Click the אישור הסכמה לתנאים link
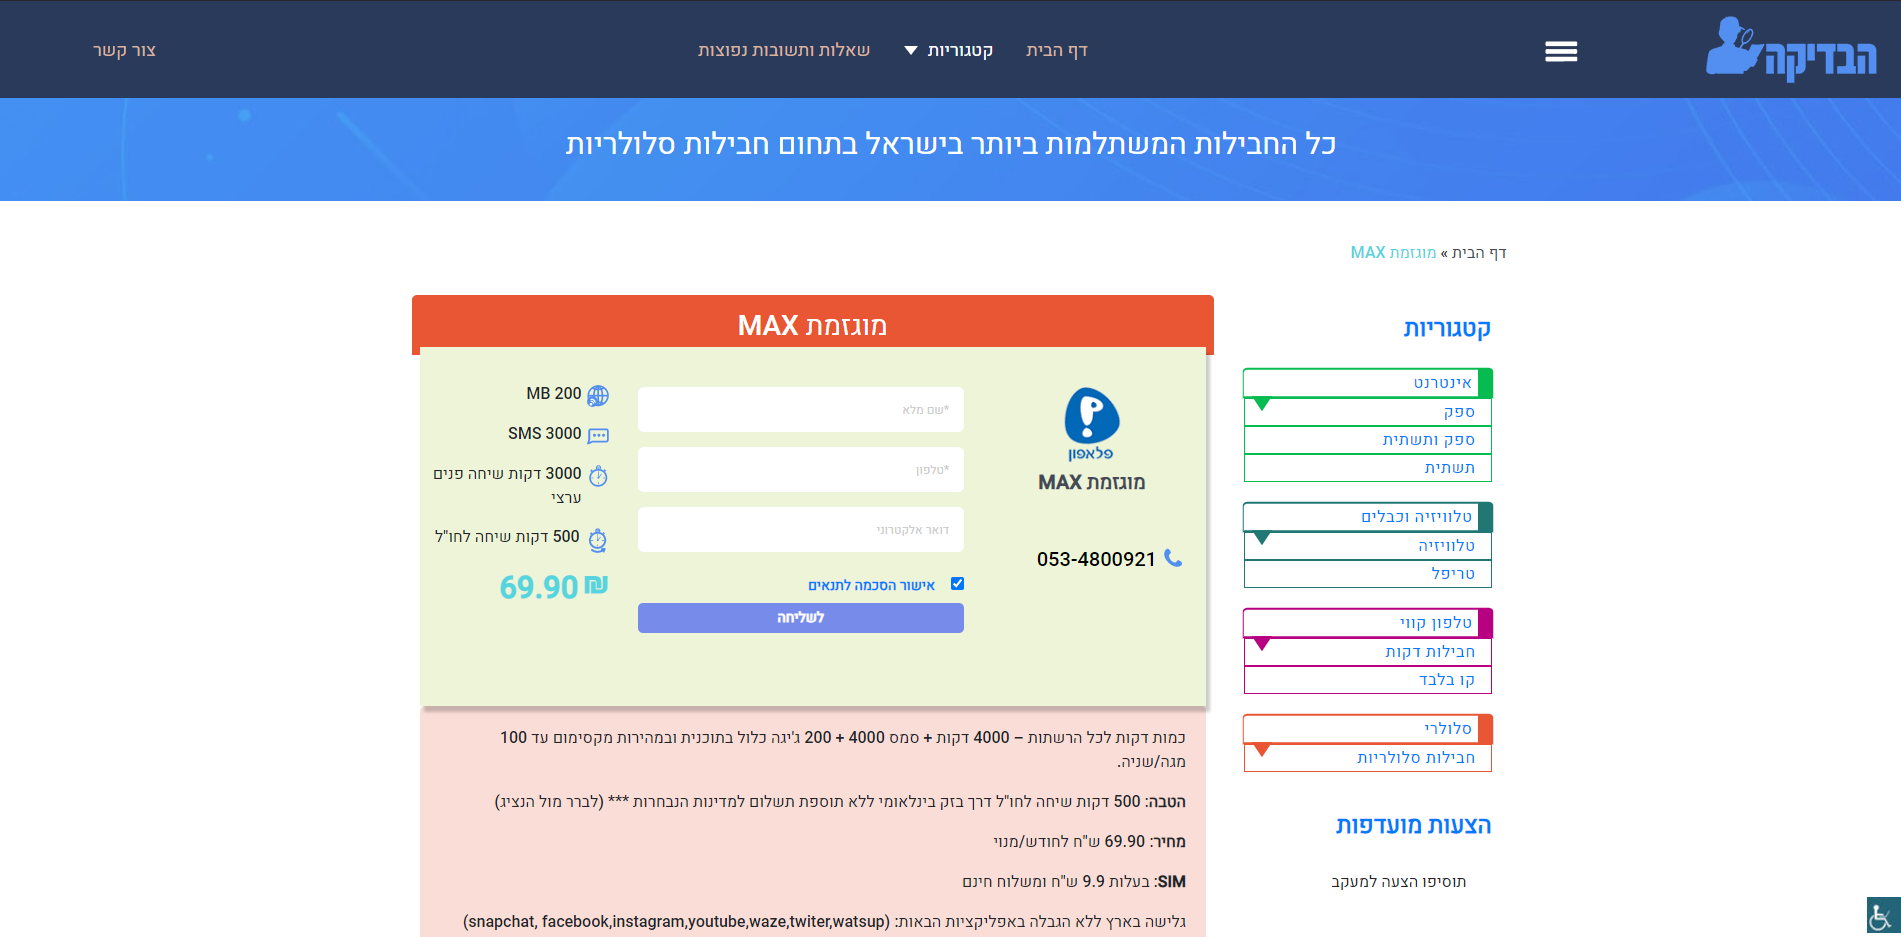The image size is (1901, 937). [x=871, y=585]
